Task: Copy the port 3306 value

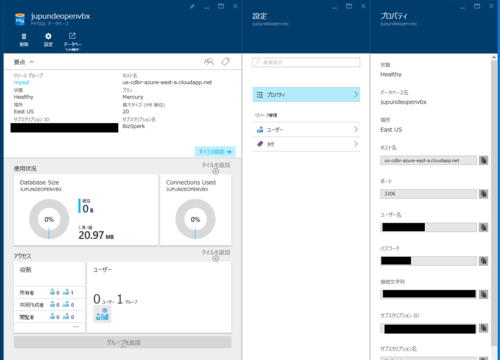Action: [x=483, y=194]
